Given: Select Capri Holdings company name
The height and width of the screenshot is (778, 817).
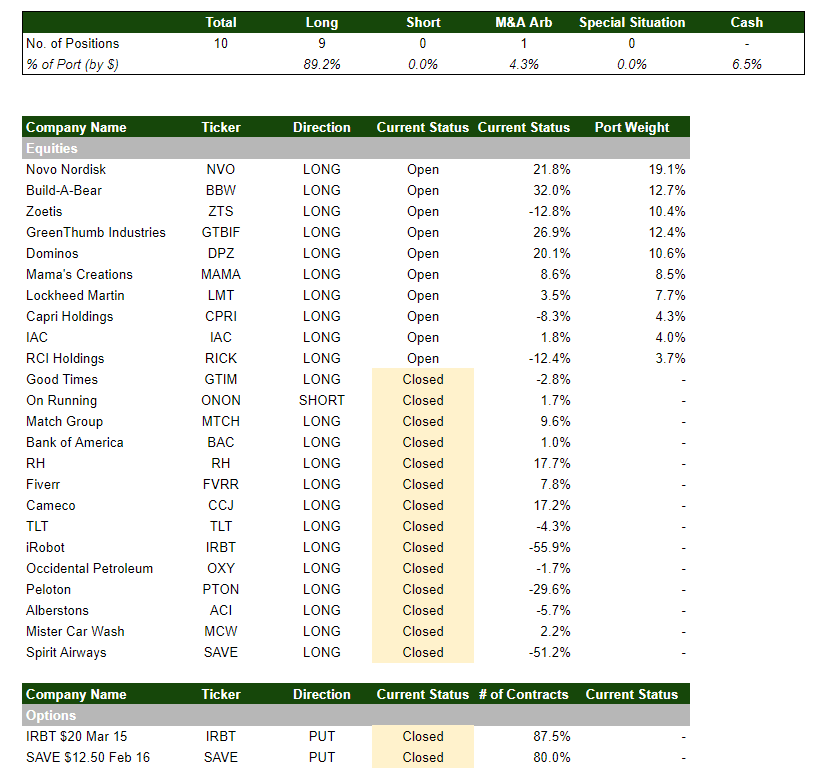Looking at the screenshot, I should 69,316.
